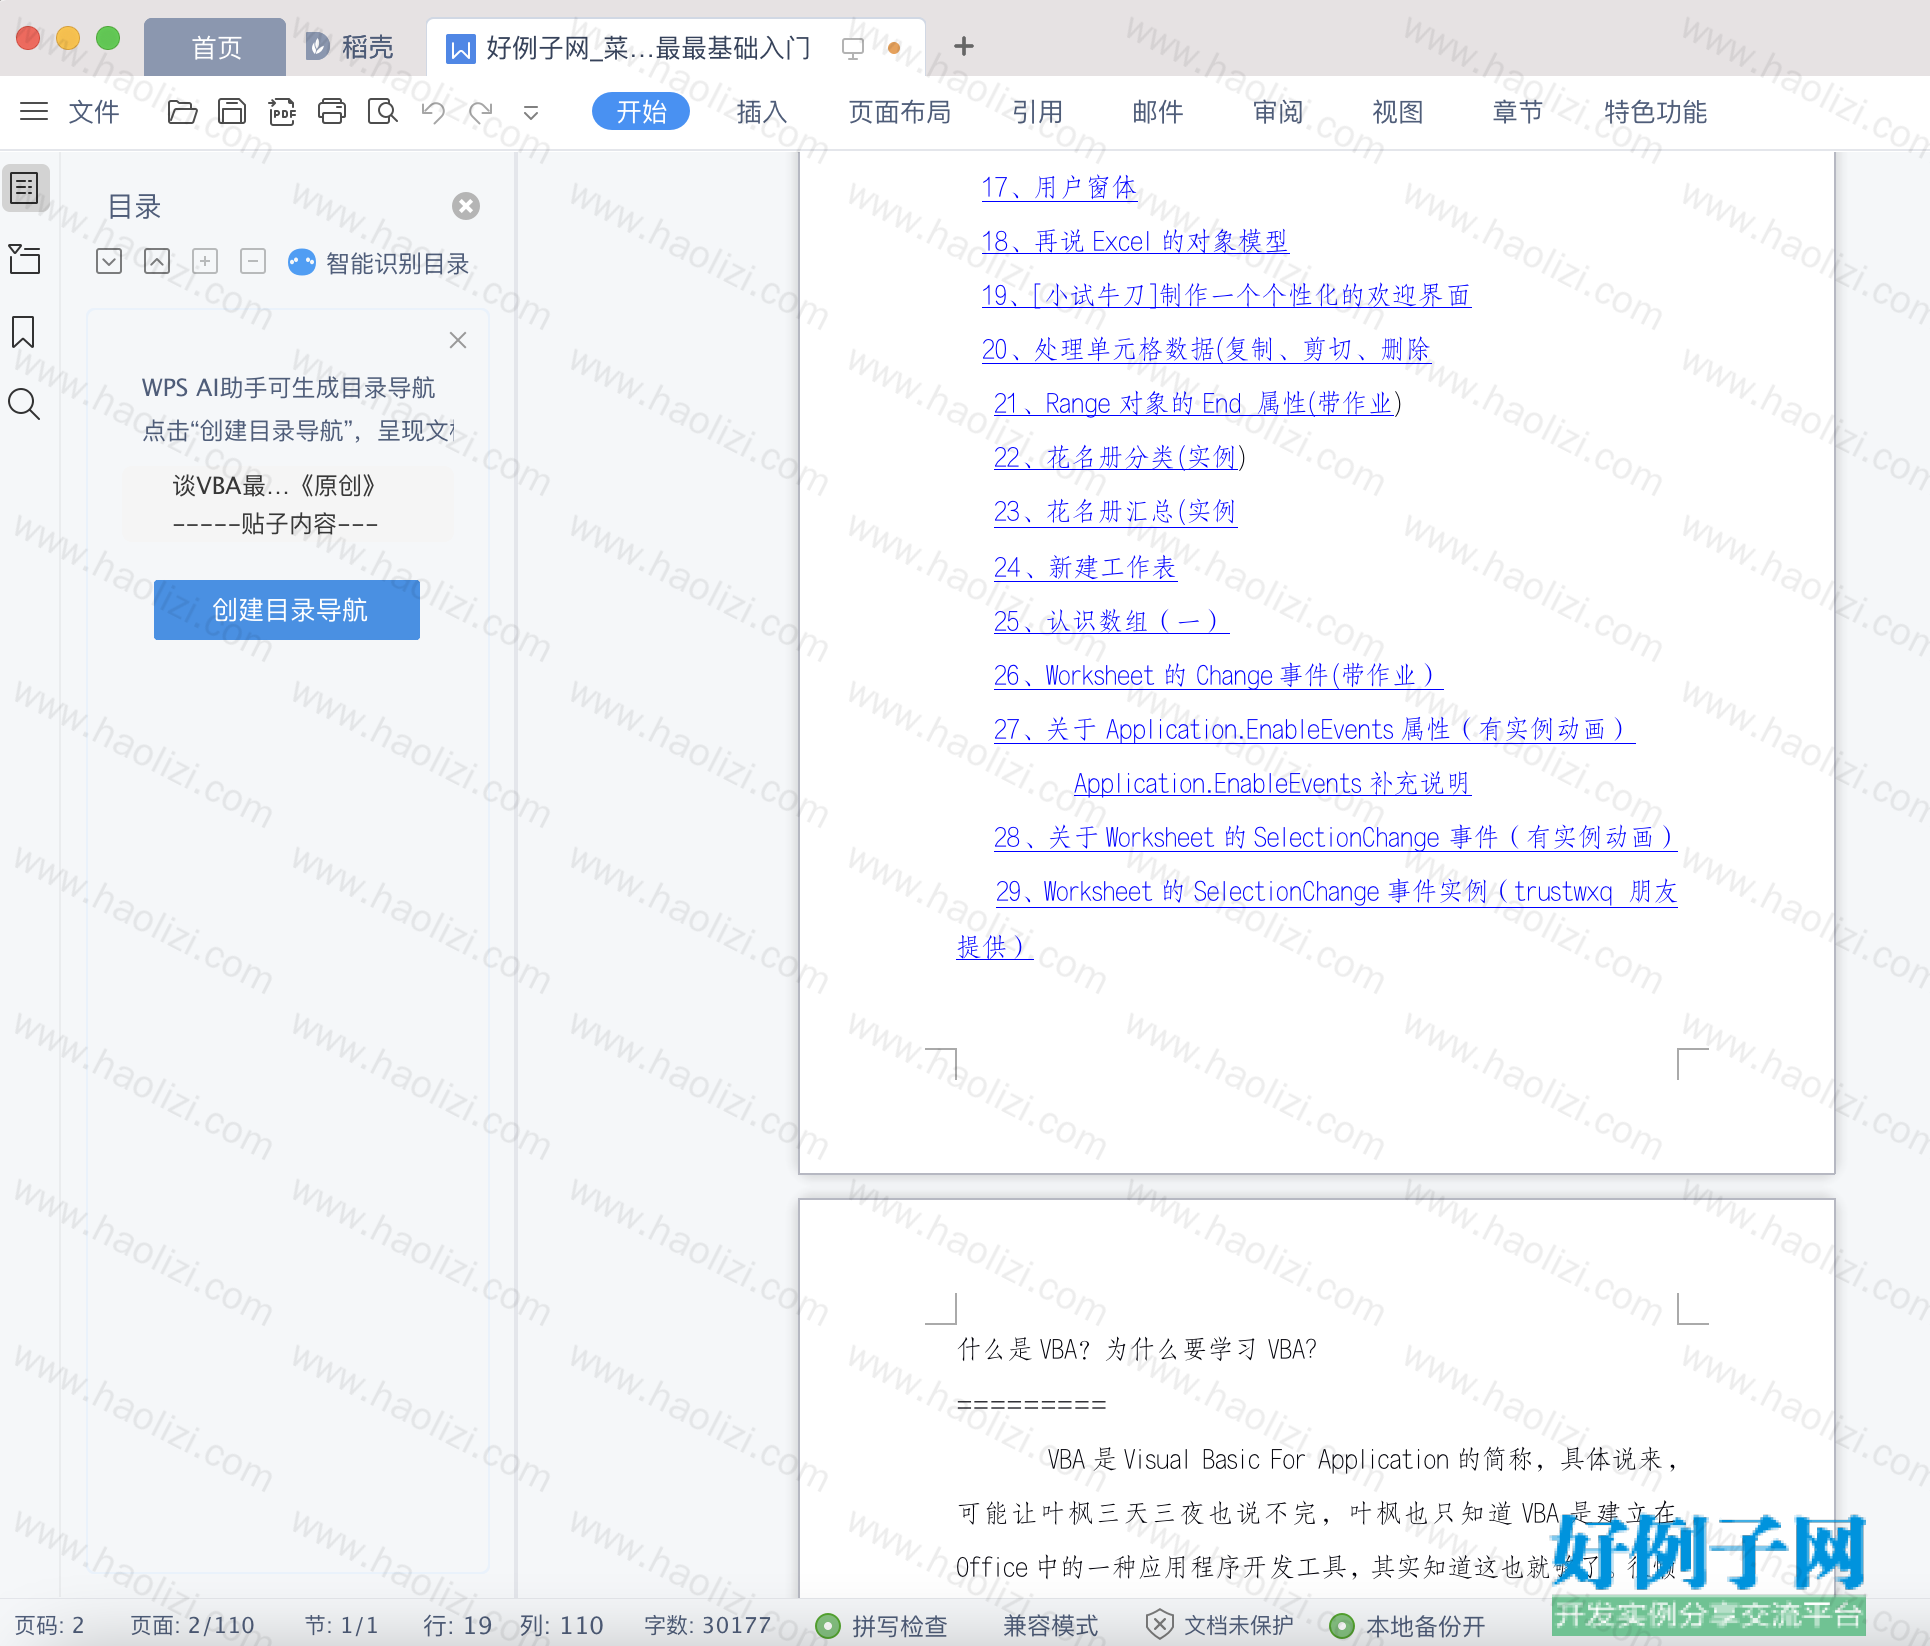Click the promote level plus icon

[205, 261]
